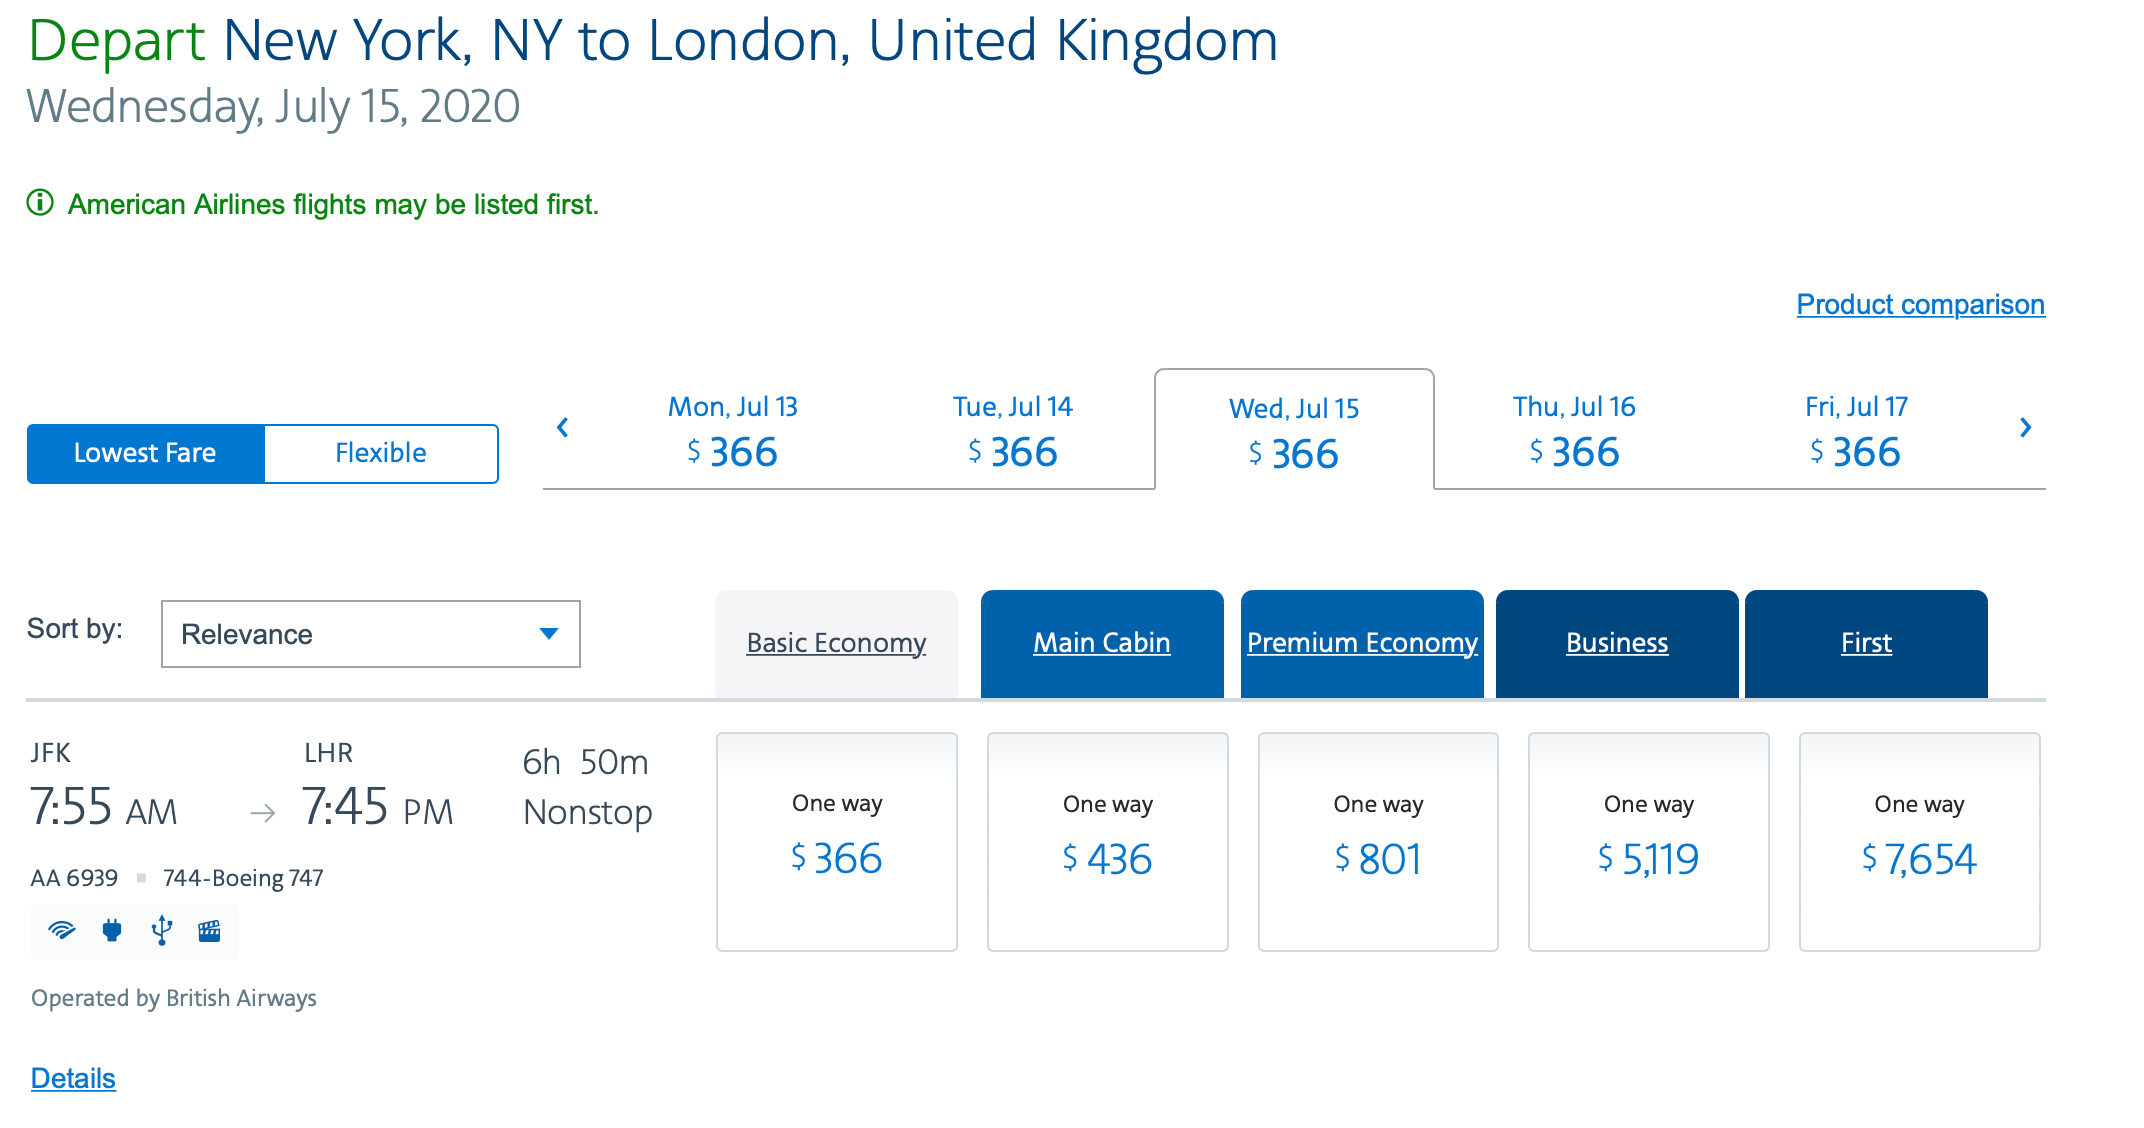Switch to the Flexible fare option
Viewport: 2144px width, 1128px height.
click(381, 453)
